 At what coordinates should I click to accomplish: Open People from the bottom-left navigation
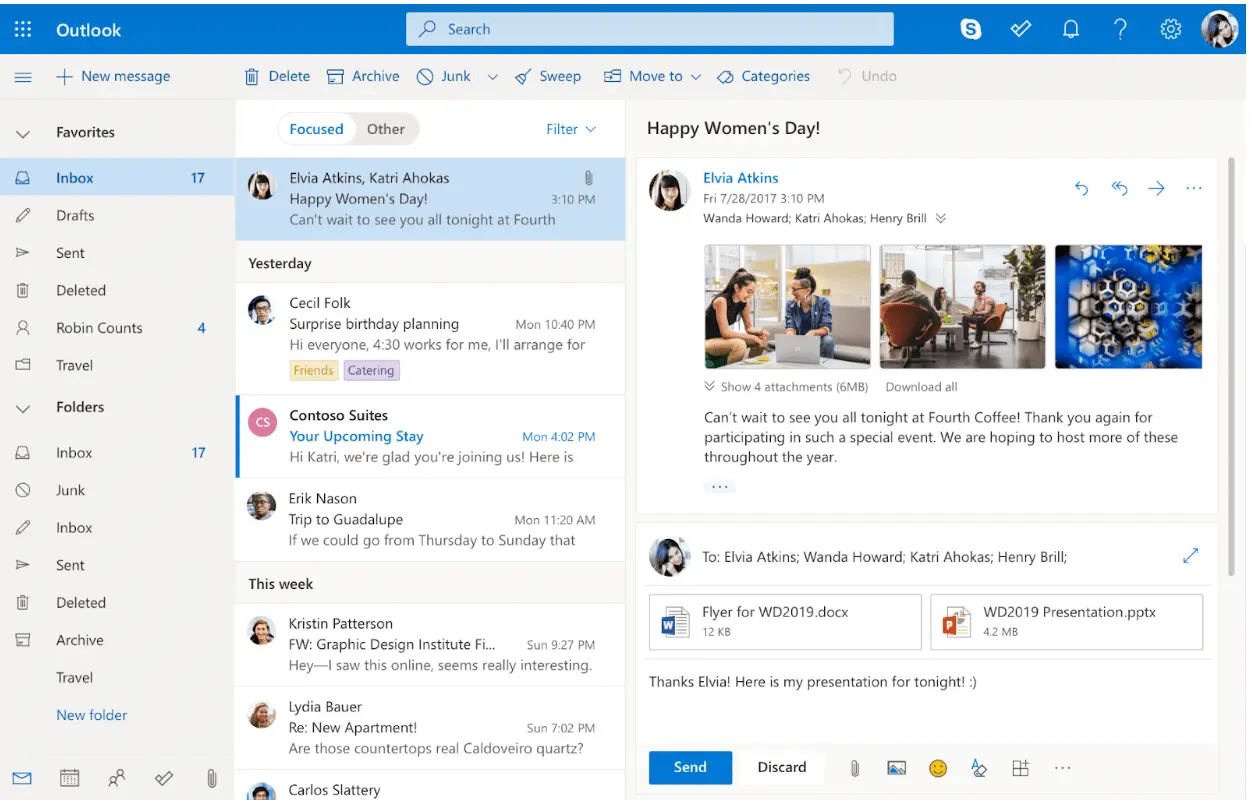tap(116, 777)
